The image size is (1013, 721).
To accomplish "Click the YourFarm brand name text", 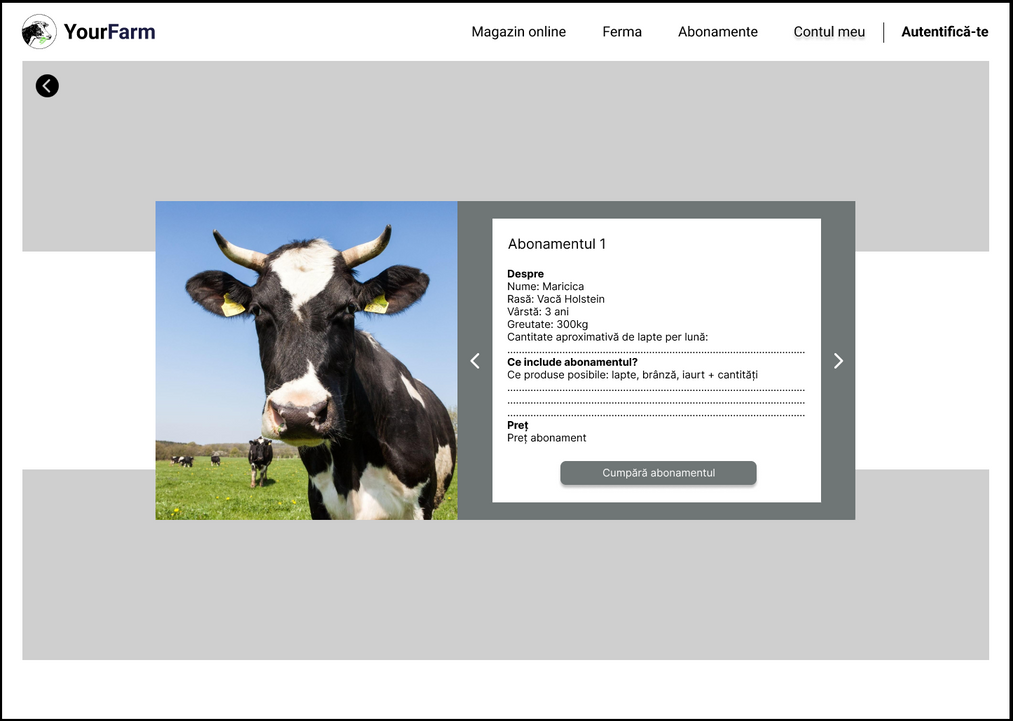I will click(109, 32).
